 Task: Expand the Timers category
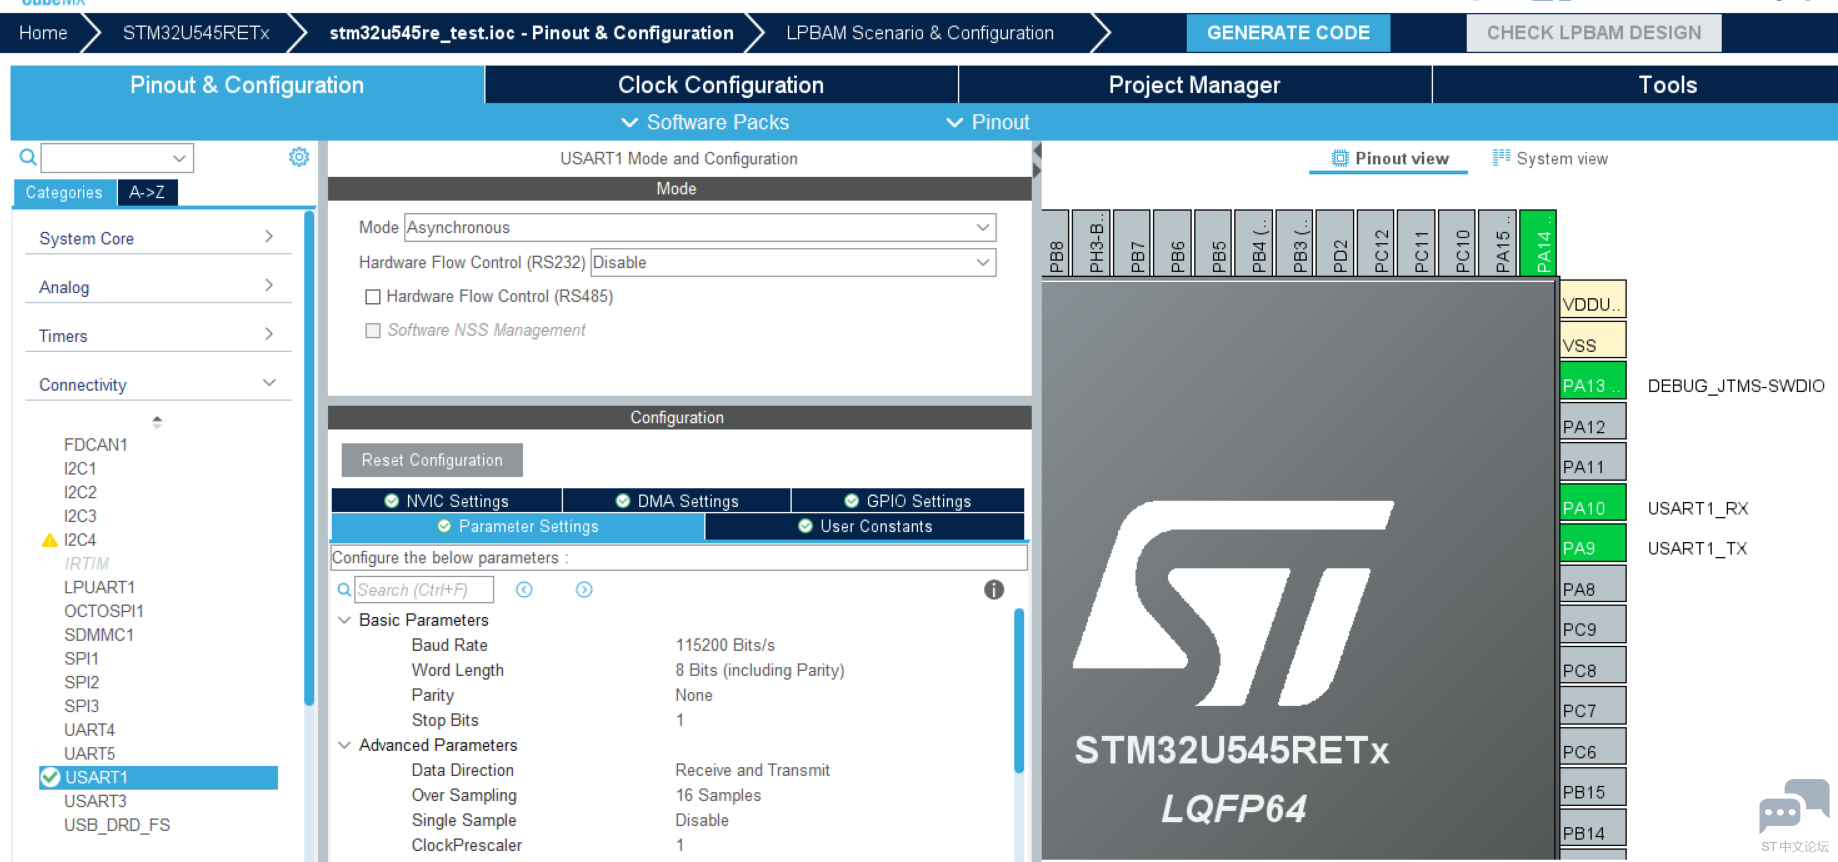pos(157,336)
